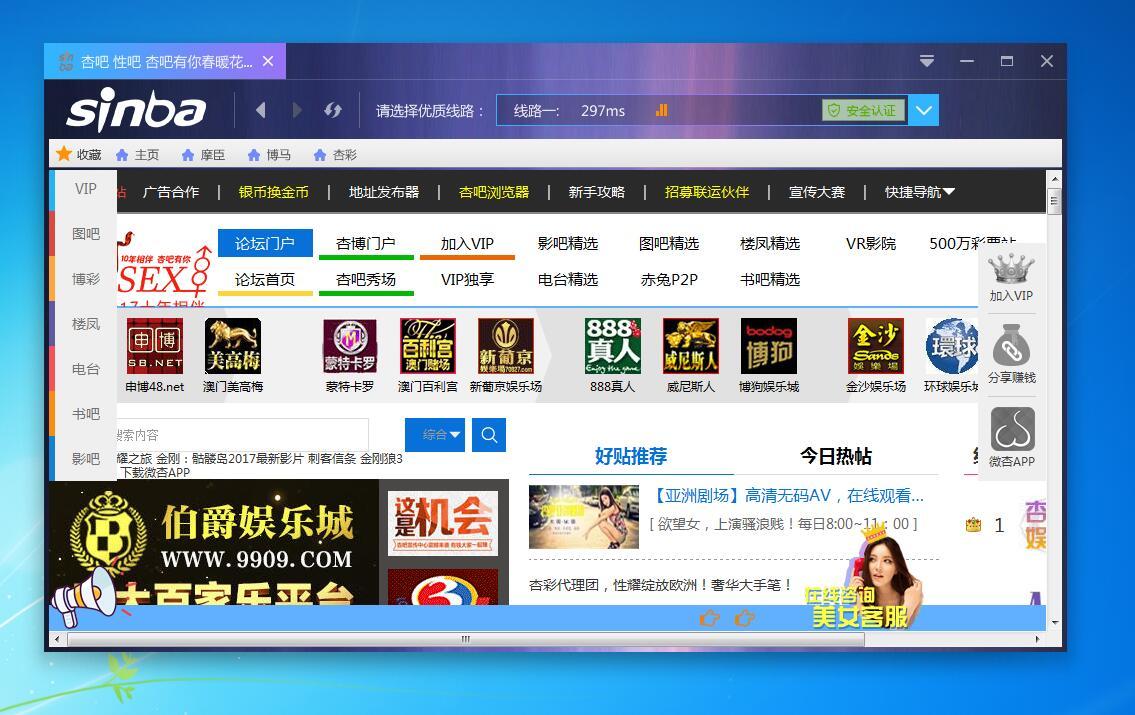This screenshot has width=1135, height=715.
Task: Open the 杏彩 bookmark
Action: pyautogui.click(x=335, y=155)
